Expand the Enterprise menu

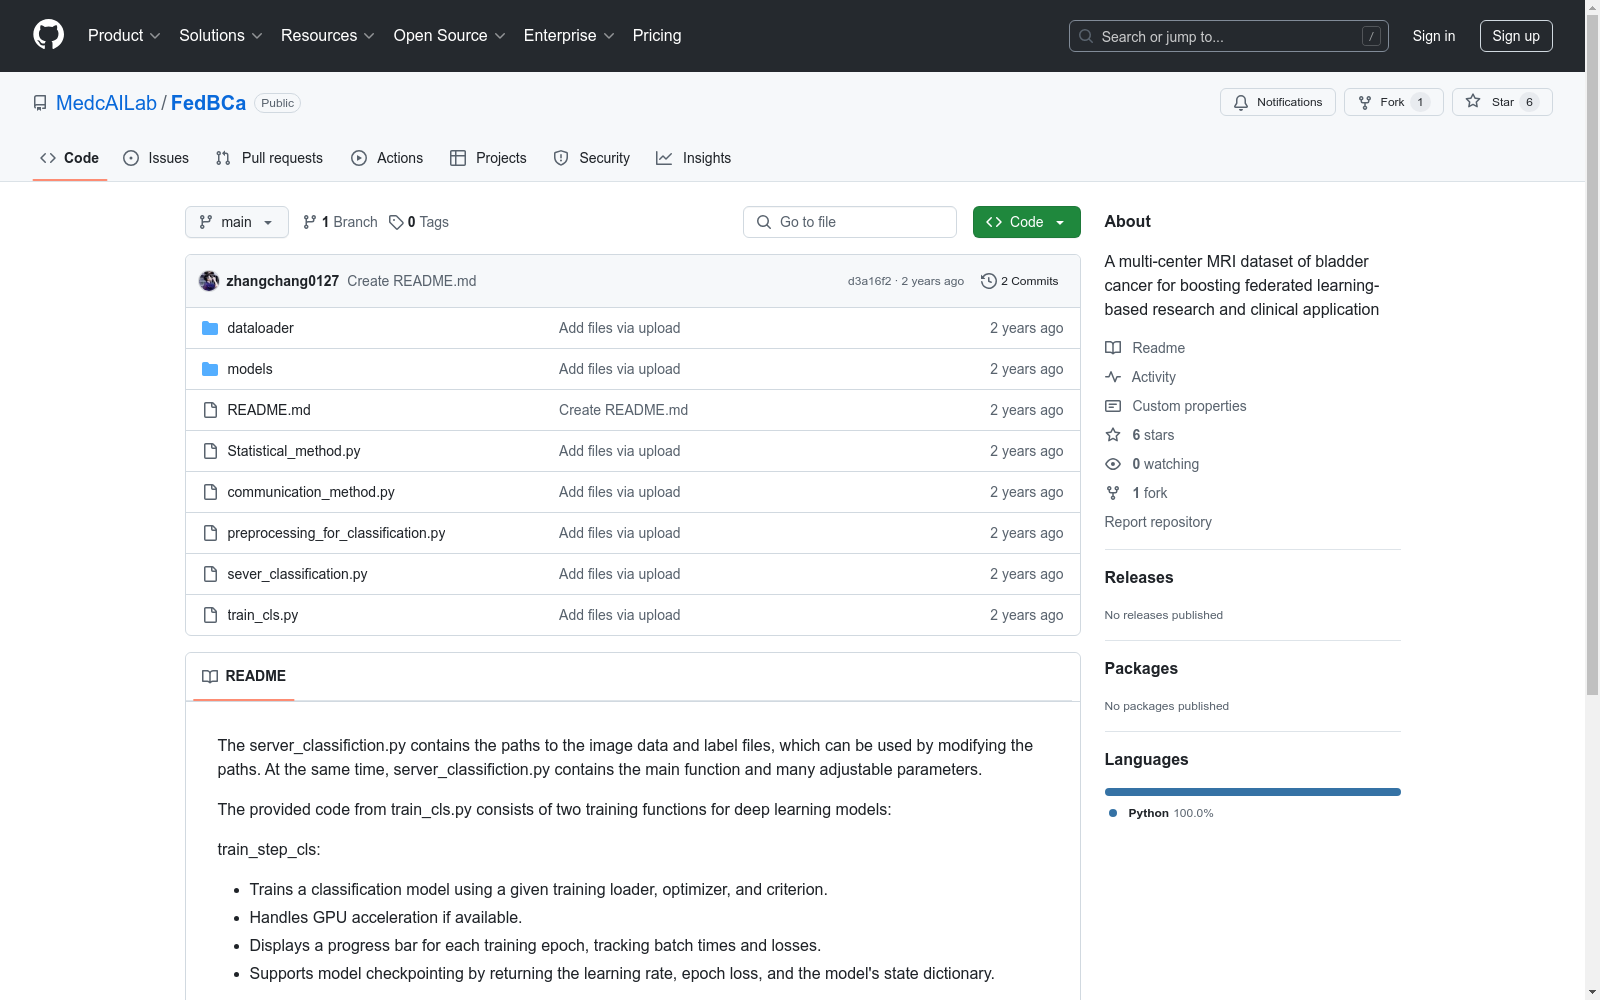569,36
